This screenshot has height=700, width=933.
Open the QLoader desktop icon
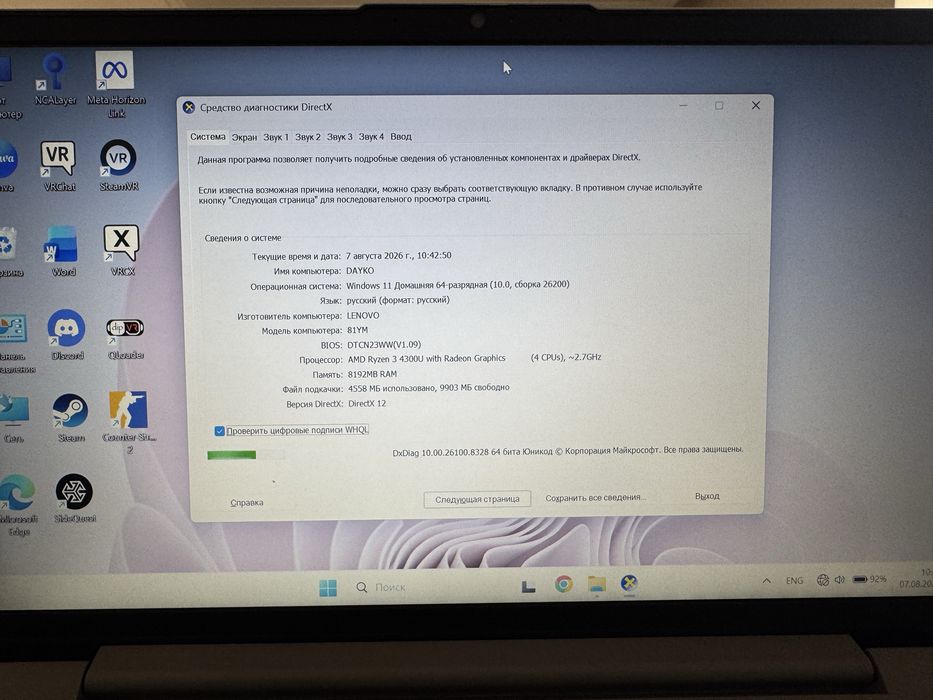[x=125, y=338]
